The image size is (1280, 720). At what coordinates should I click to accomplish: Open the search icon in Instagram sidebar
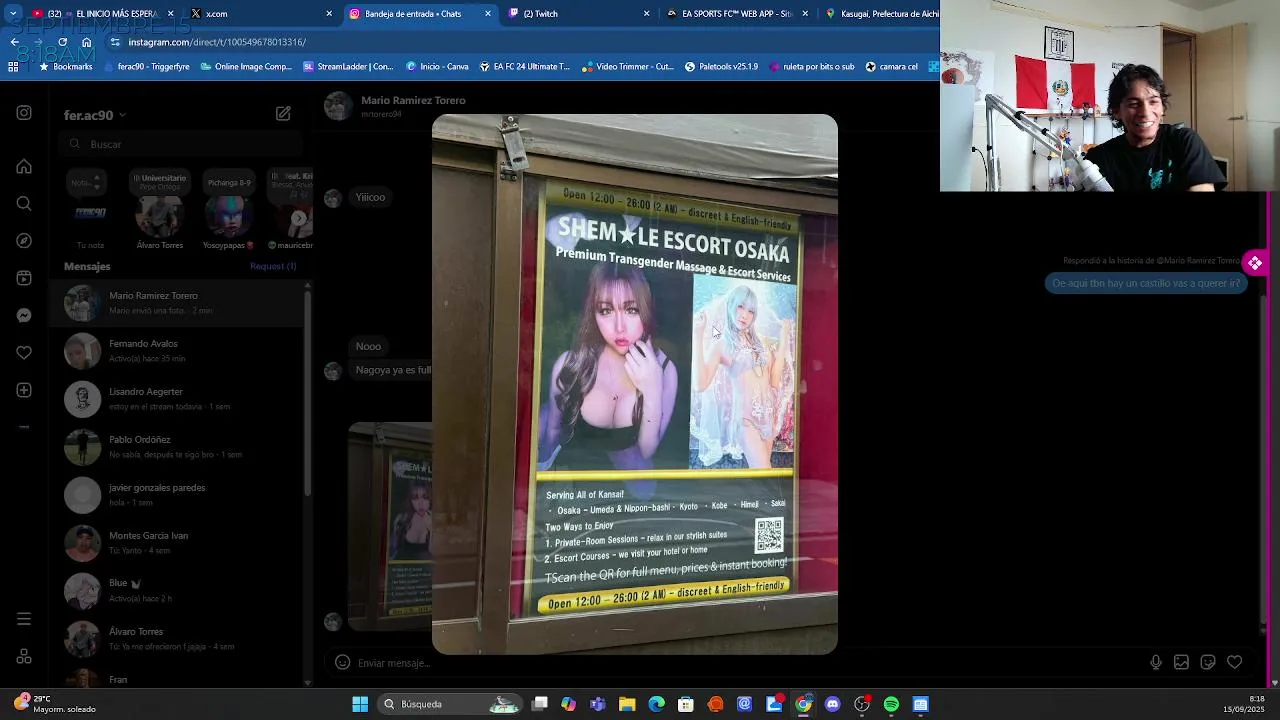pyautogui.click(x=24, y=204)
